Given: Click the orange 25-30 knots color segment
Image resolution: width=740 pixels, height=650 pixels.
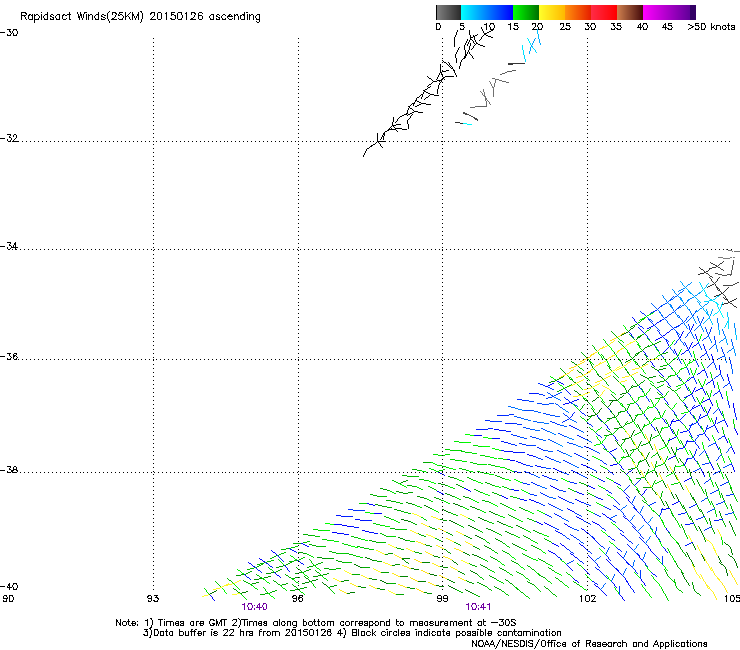Looking at the screenshot, I should tap(578, 12).
